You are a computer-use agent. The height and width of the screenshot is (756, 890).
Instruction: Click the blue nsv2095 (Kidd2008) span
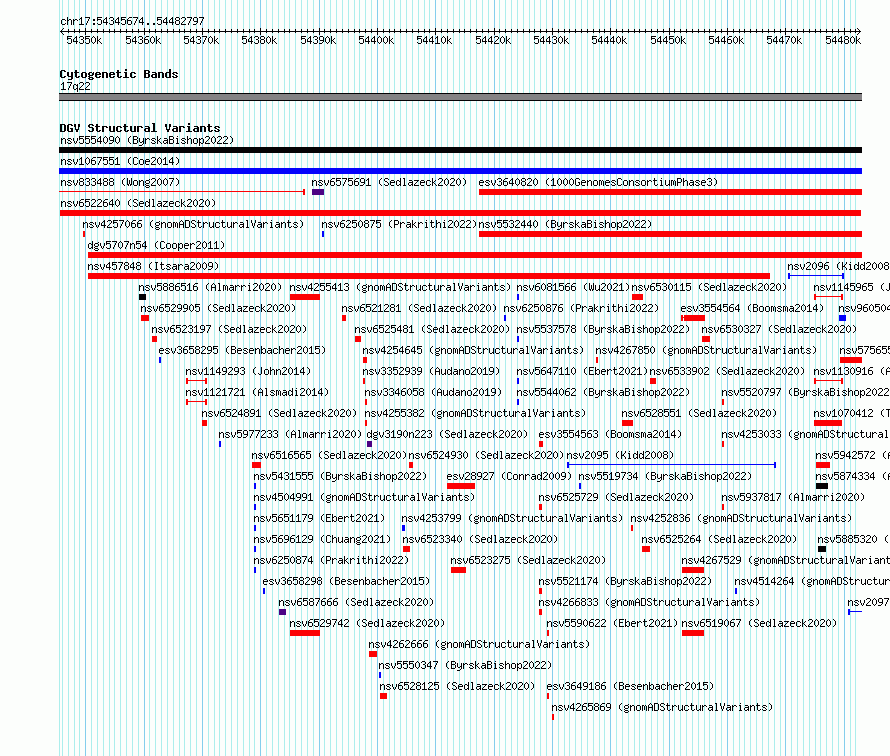tap(671, 465)
